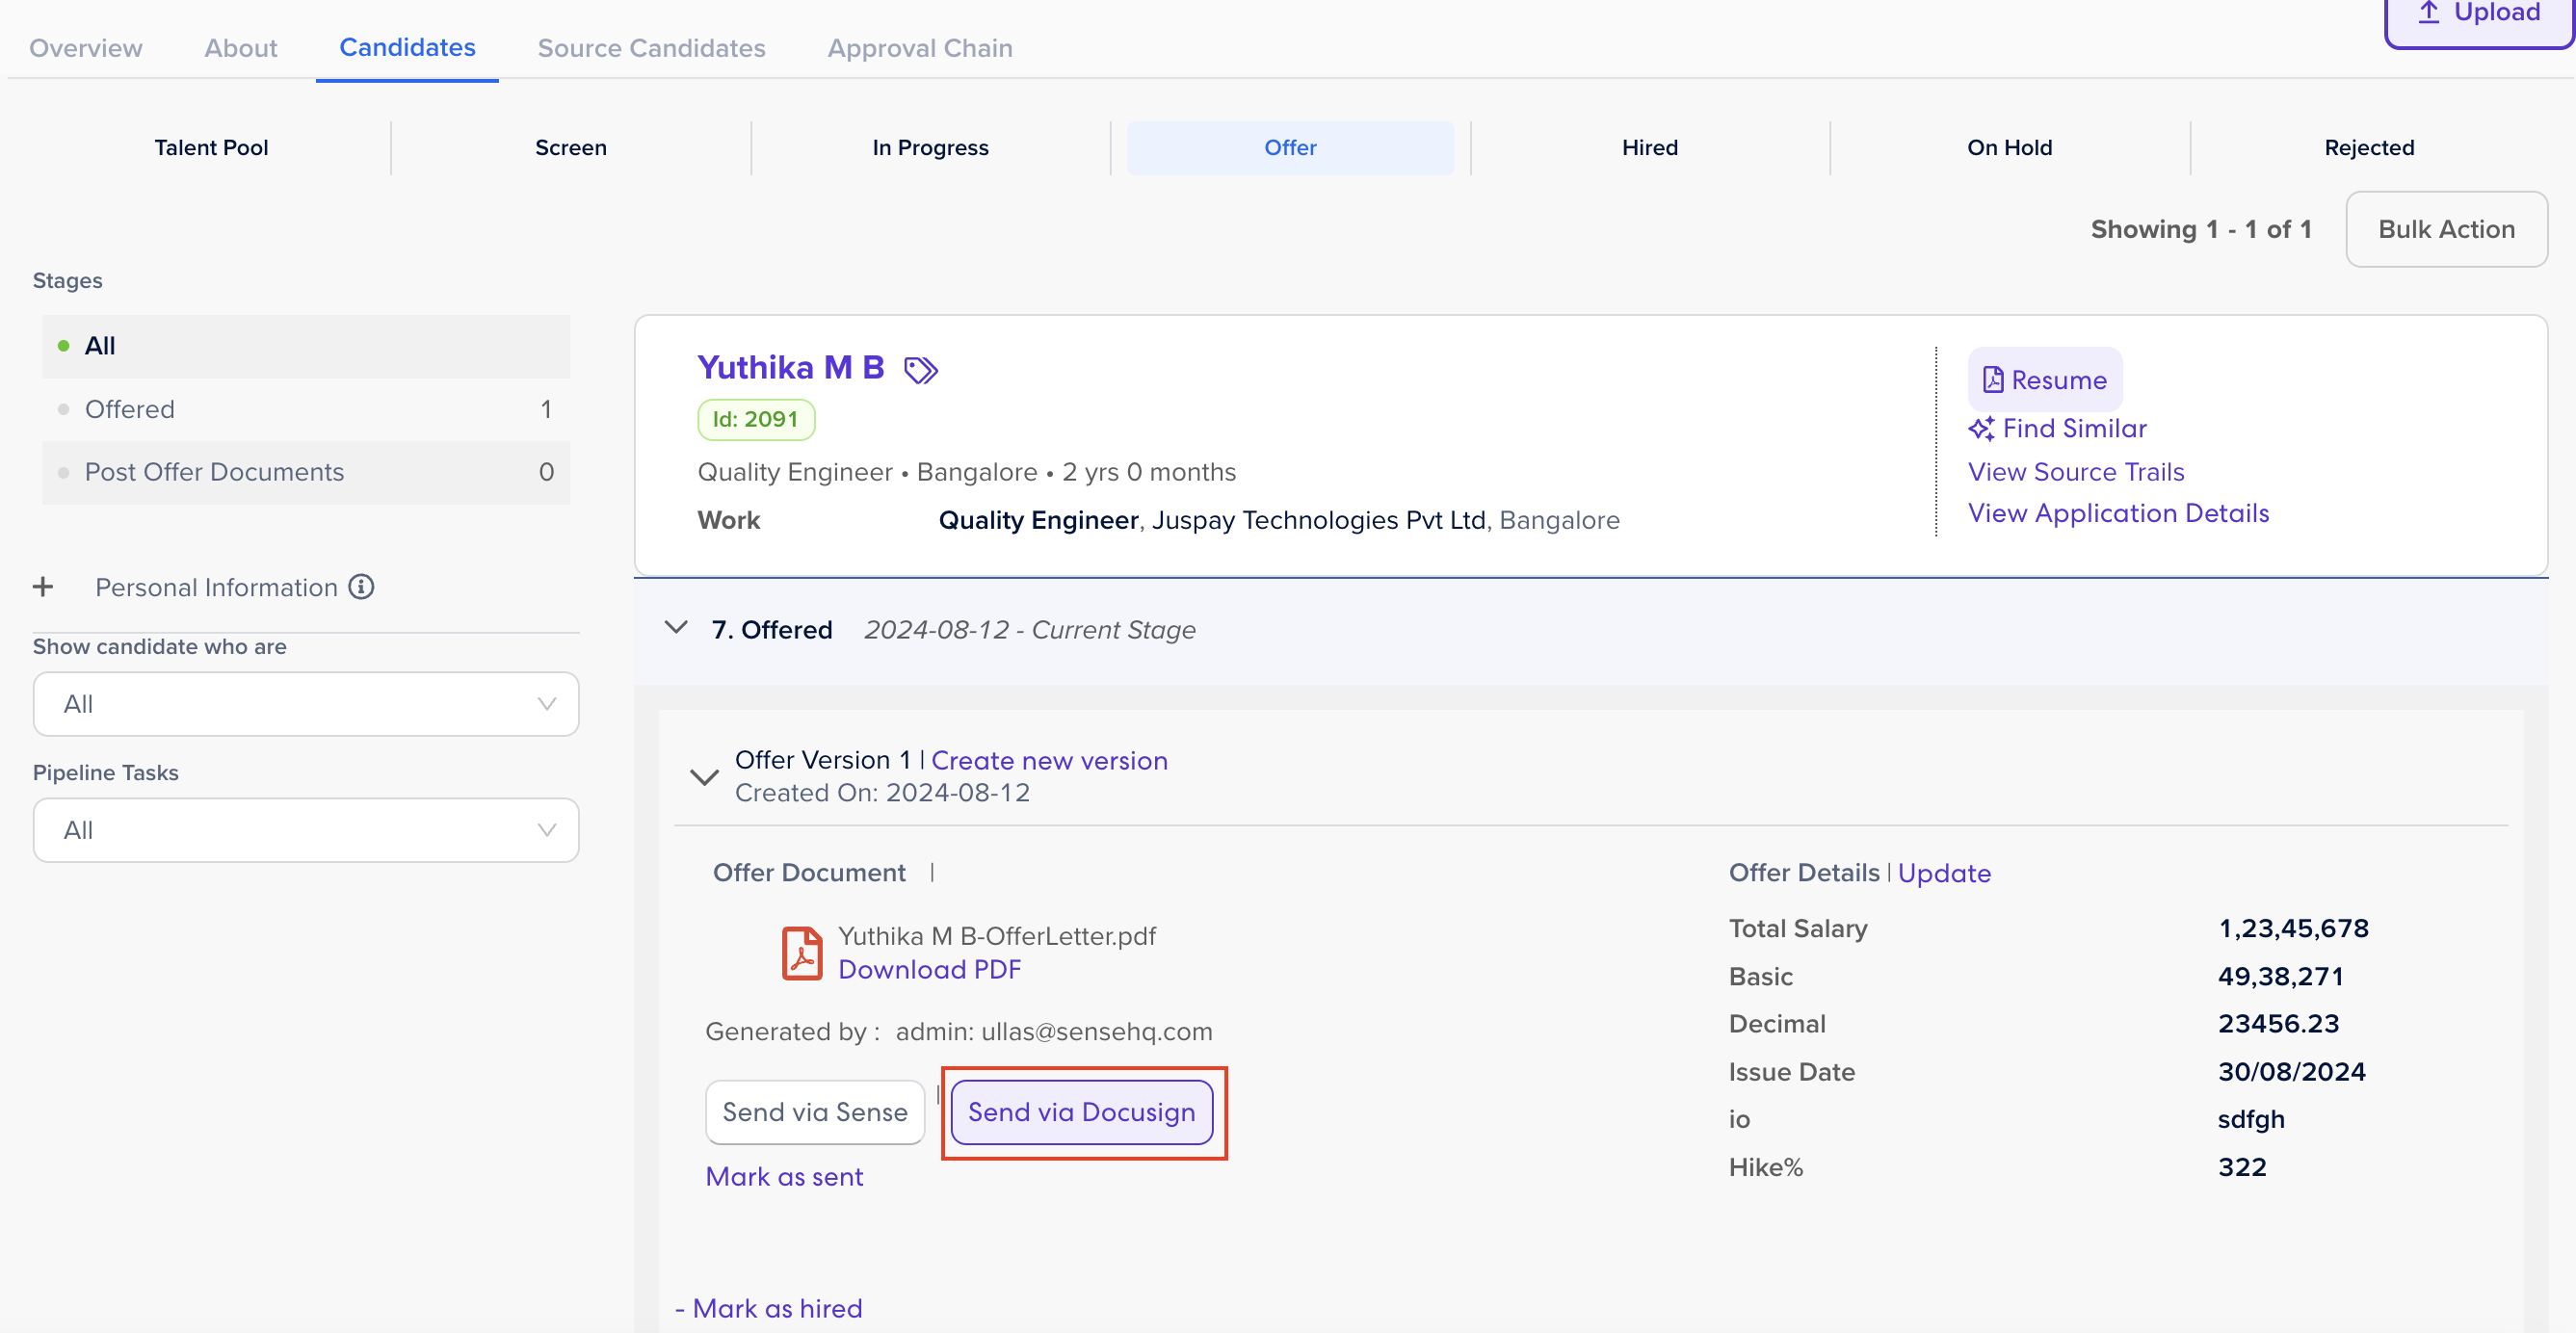Click the Upload icon at top right
Viewport: 2576px width, 1333px height.
pyautogui.click(x=2430, y=13)
